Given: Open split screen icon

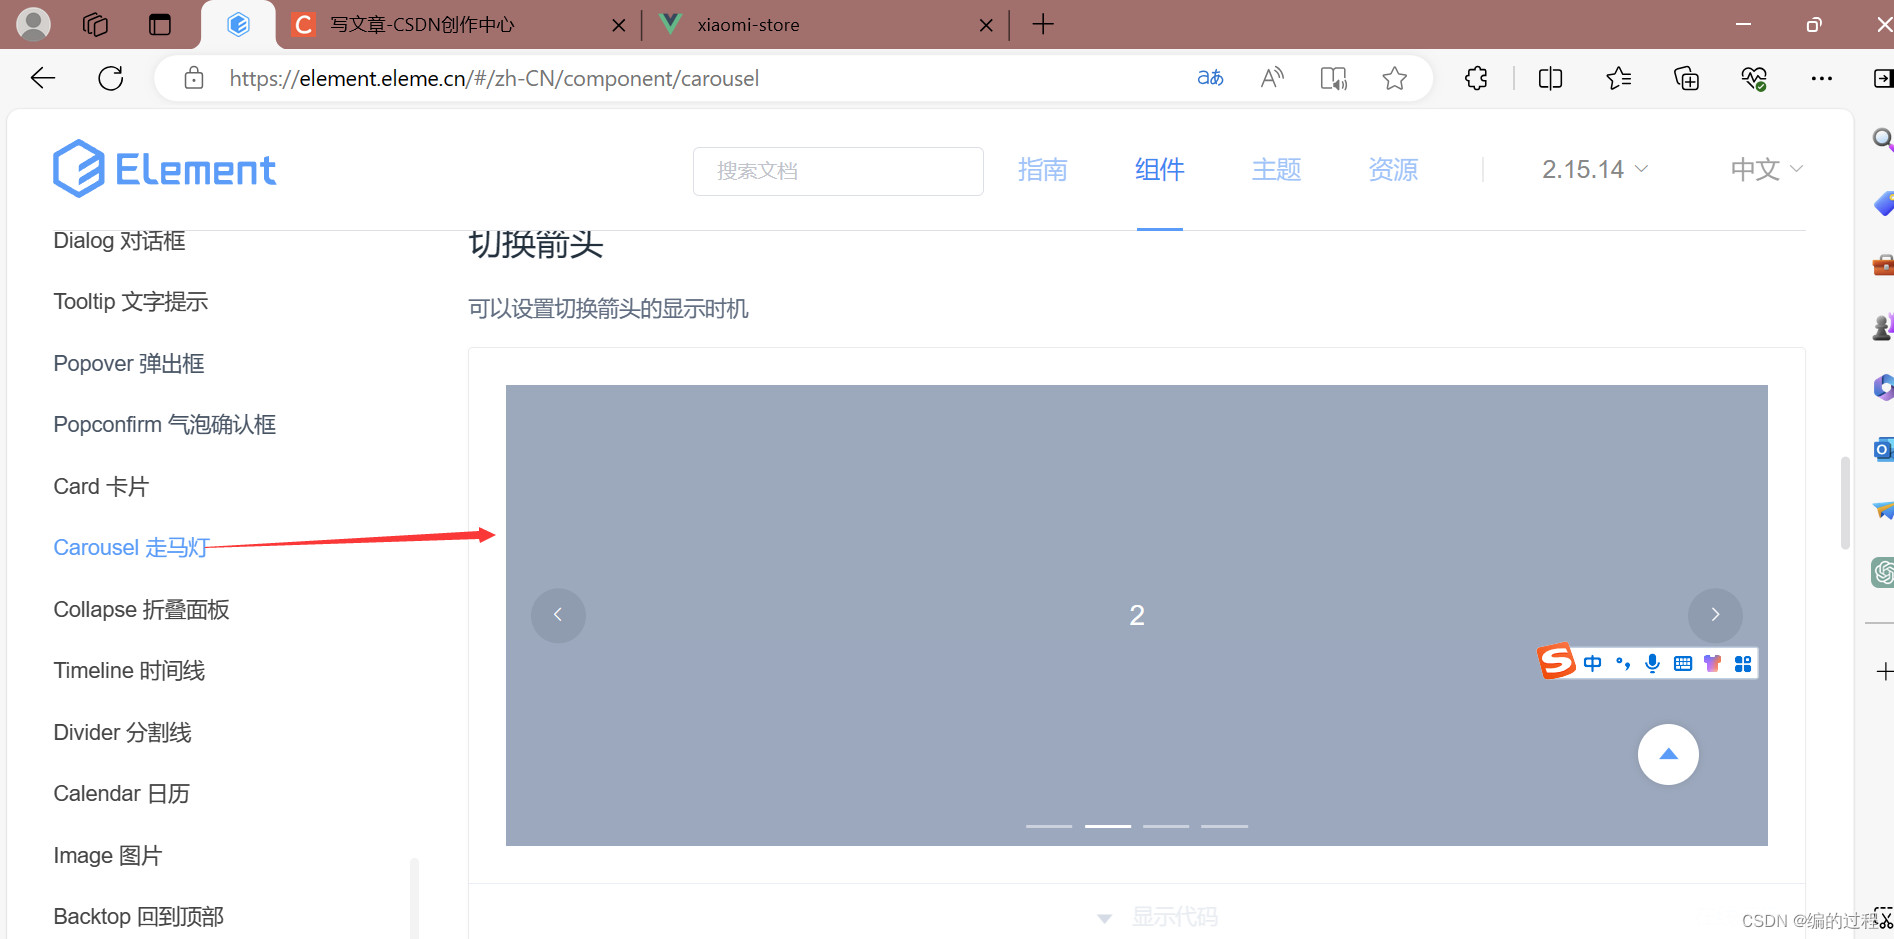Looking at the screenshot, I should click(1550, 78).
